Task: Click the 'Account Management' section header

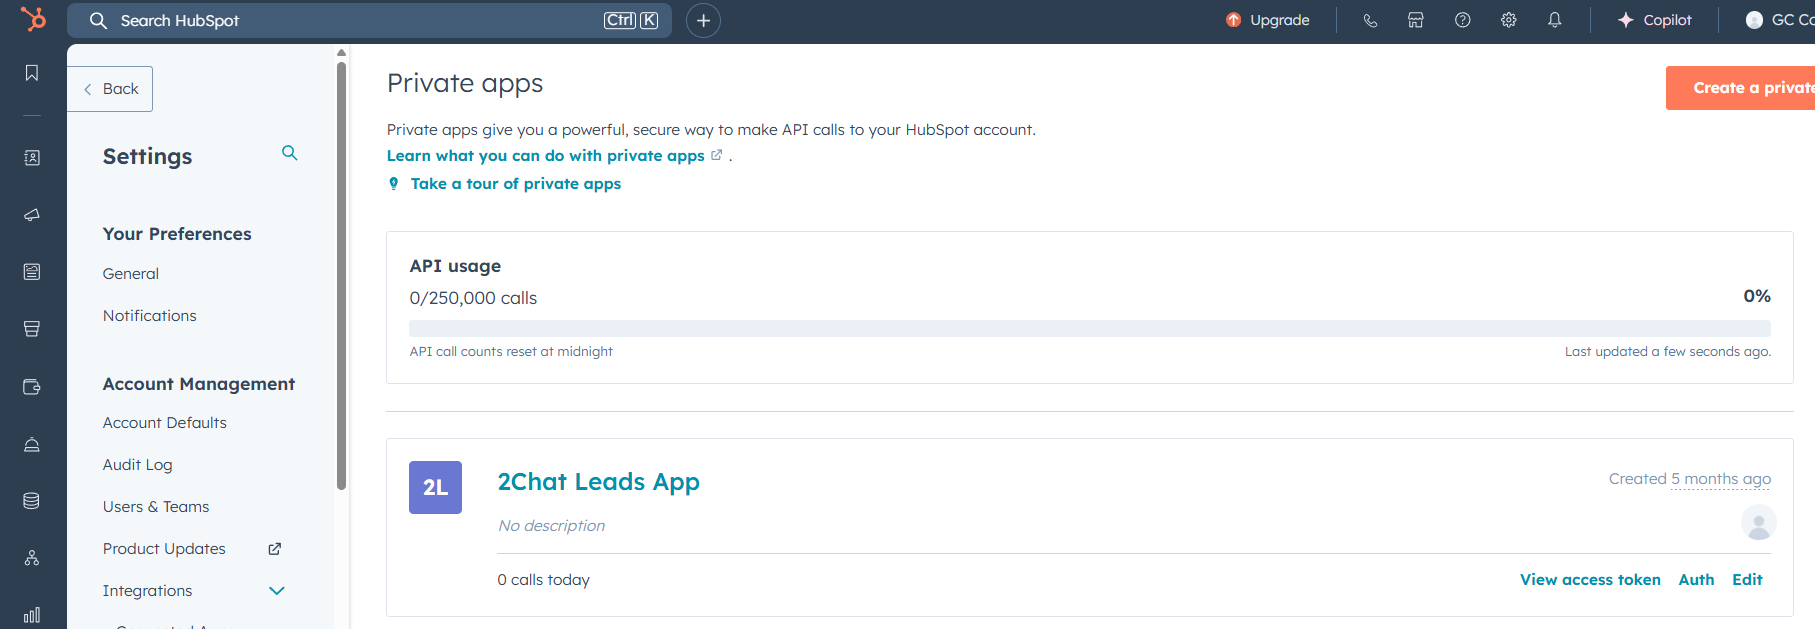Action: click(x=199, y=384)
